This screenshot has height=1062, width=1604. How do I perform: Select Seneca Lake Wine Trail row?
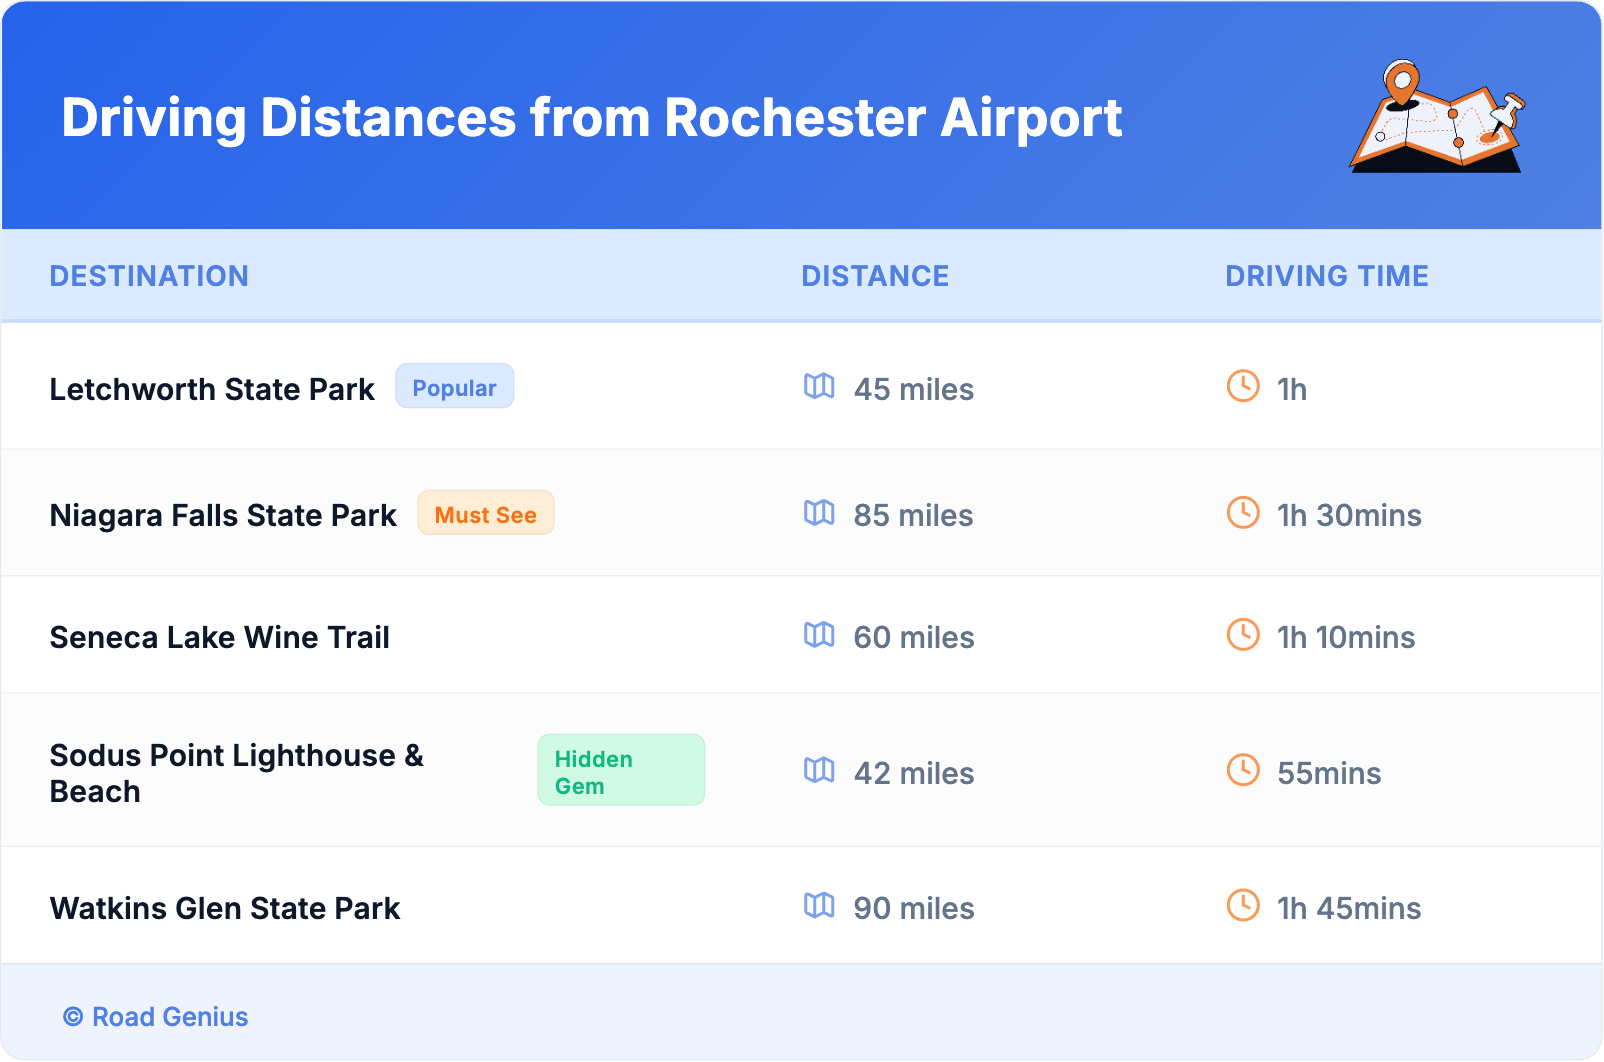coord(220,637)
